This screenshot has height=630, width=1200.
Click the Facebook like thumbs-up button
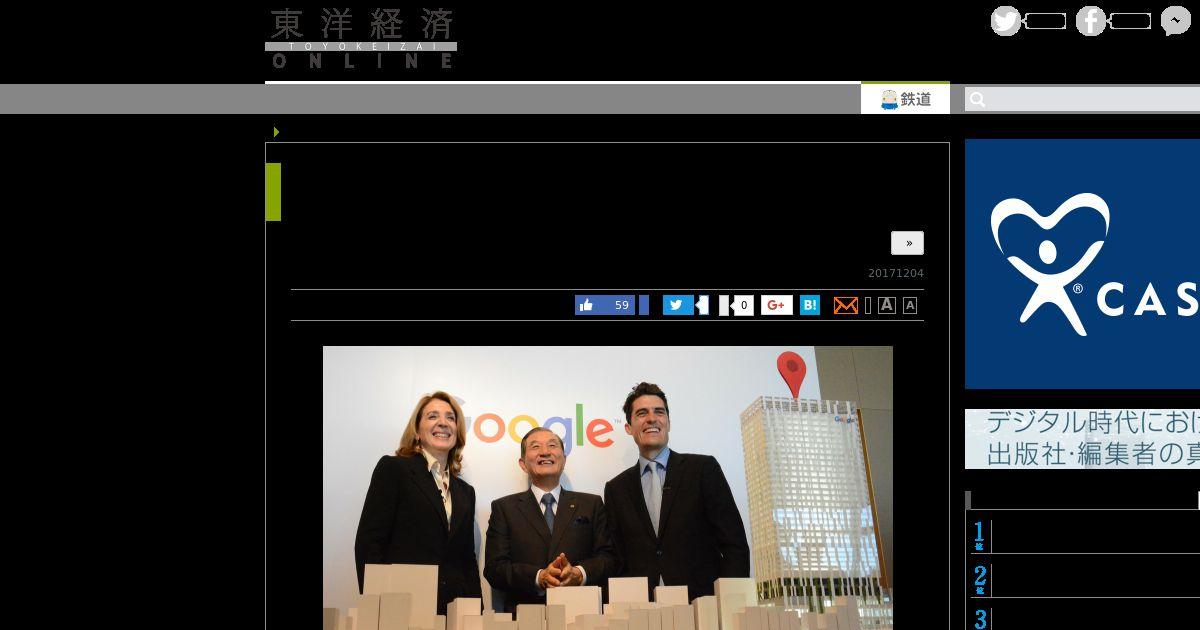tap(605, 305)
